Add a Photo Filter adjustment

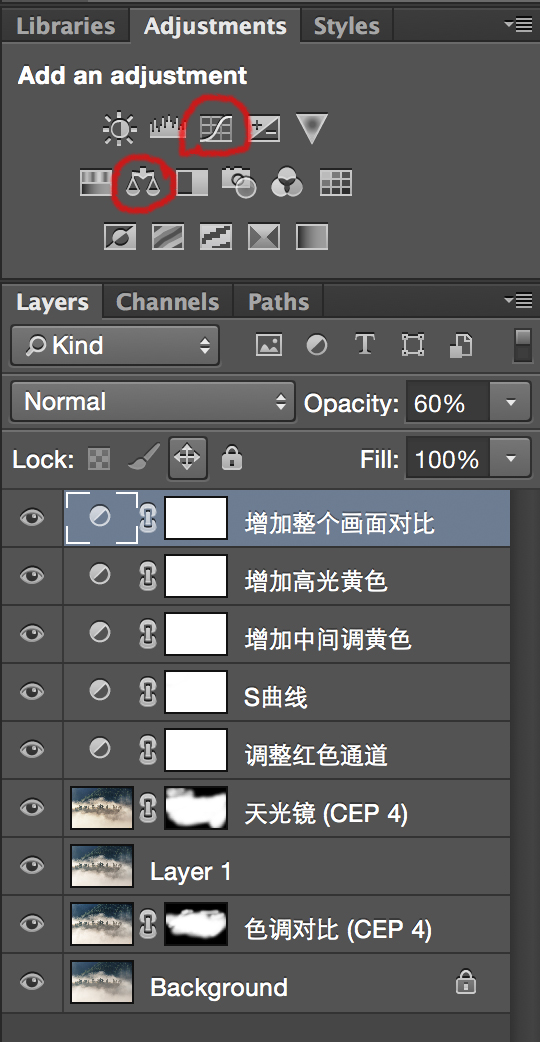[239, 182]
